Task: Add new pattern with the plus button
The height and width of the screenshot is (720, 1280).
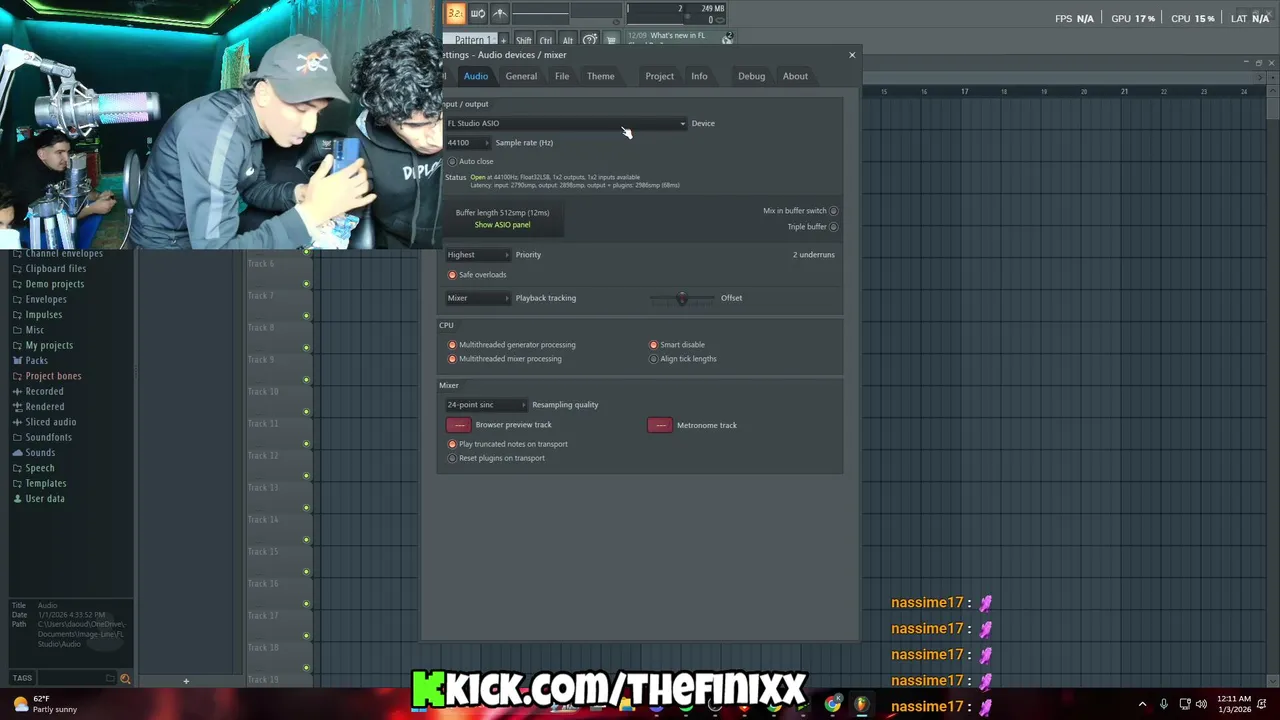Action: (x=504, y=40)
